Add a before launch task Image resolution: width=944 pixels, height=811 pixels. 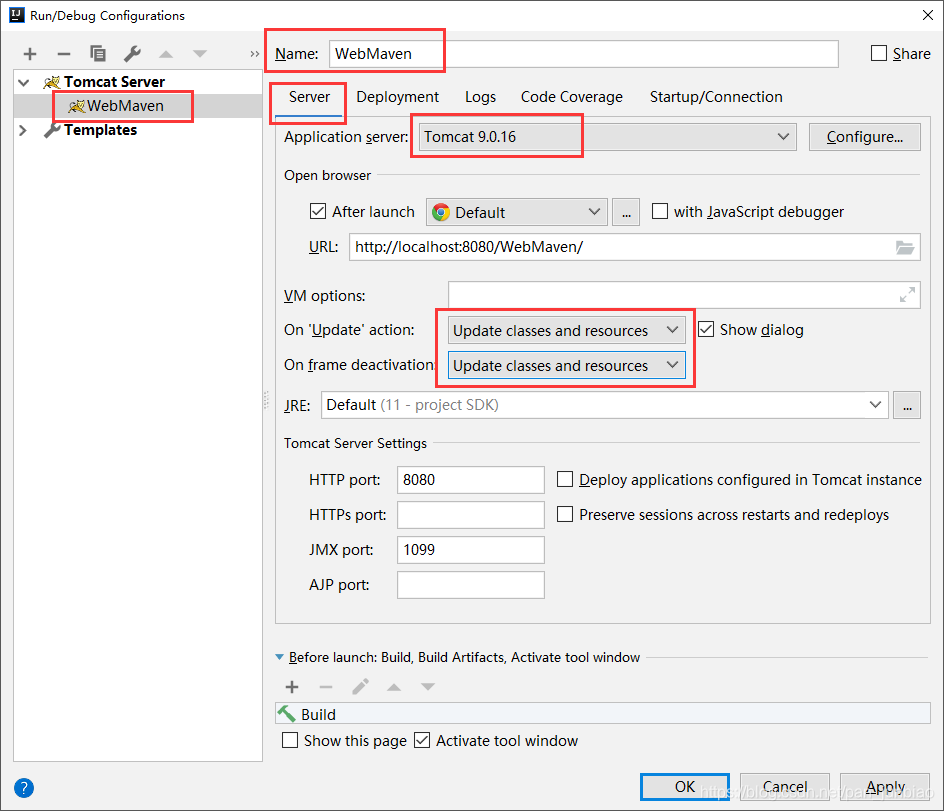coord(292,687)
